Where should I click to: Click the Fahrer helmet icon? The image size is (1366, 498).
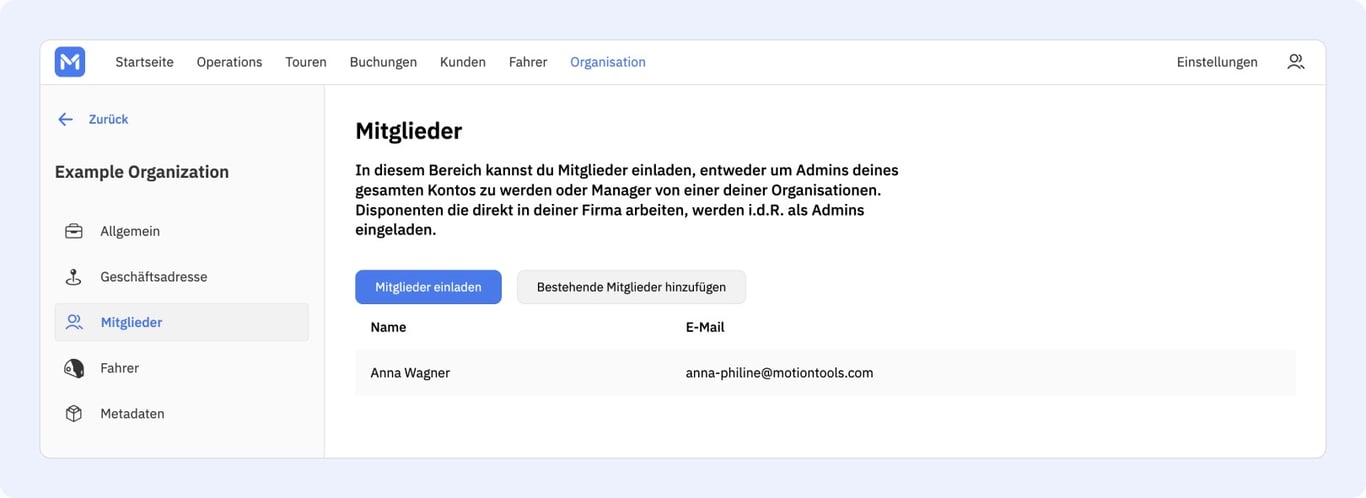pyautogui.click(x=74, y=368)
